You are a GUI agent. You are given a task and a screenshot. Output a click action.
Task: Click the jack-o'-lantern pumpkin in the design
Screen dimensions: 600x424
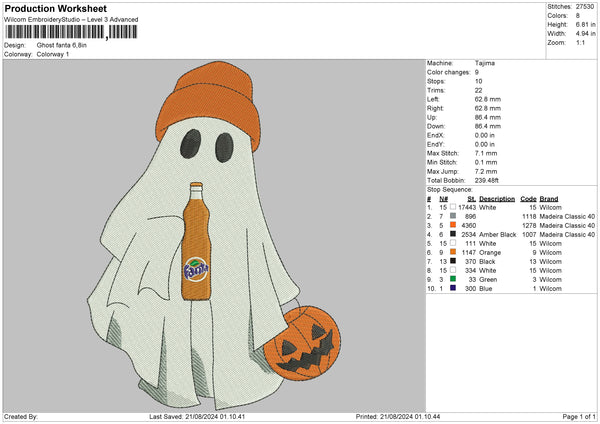[x=302, y=342]
